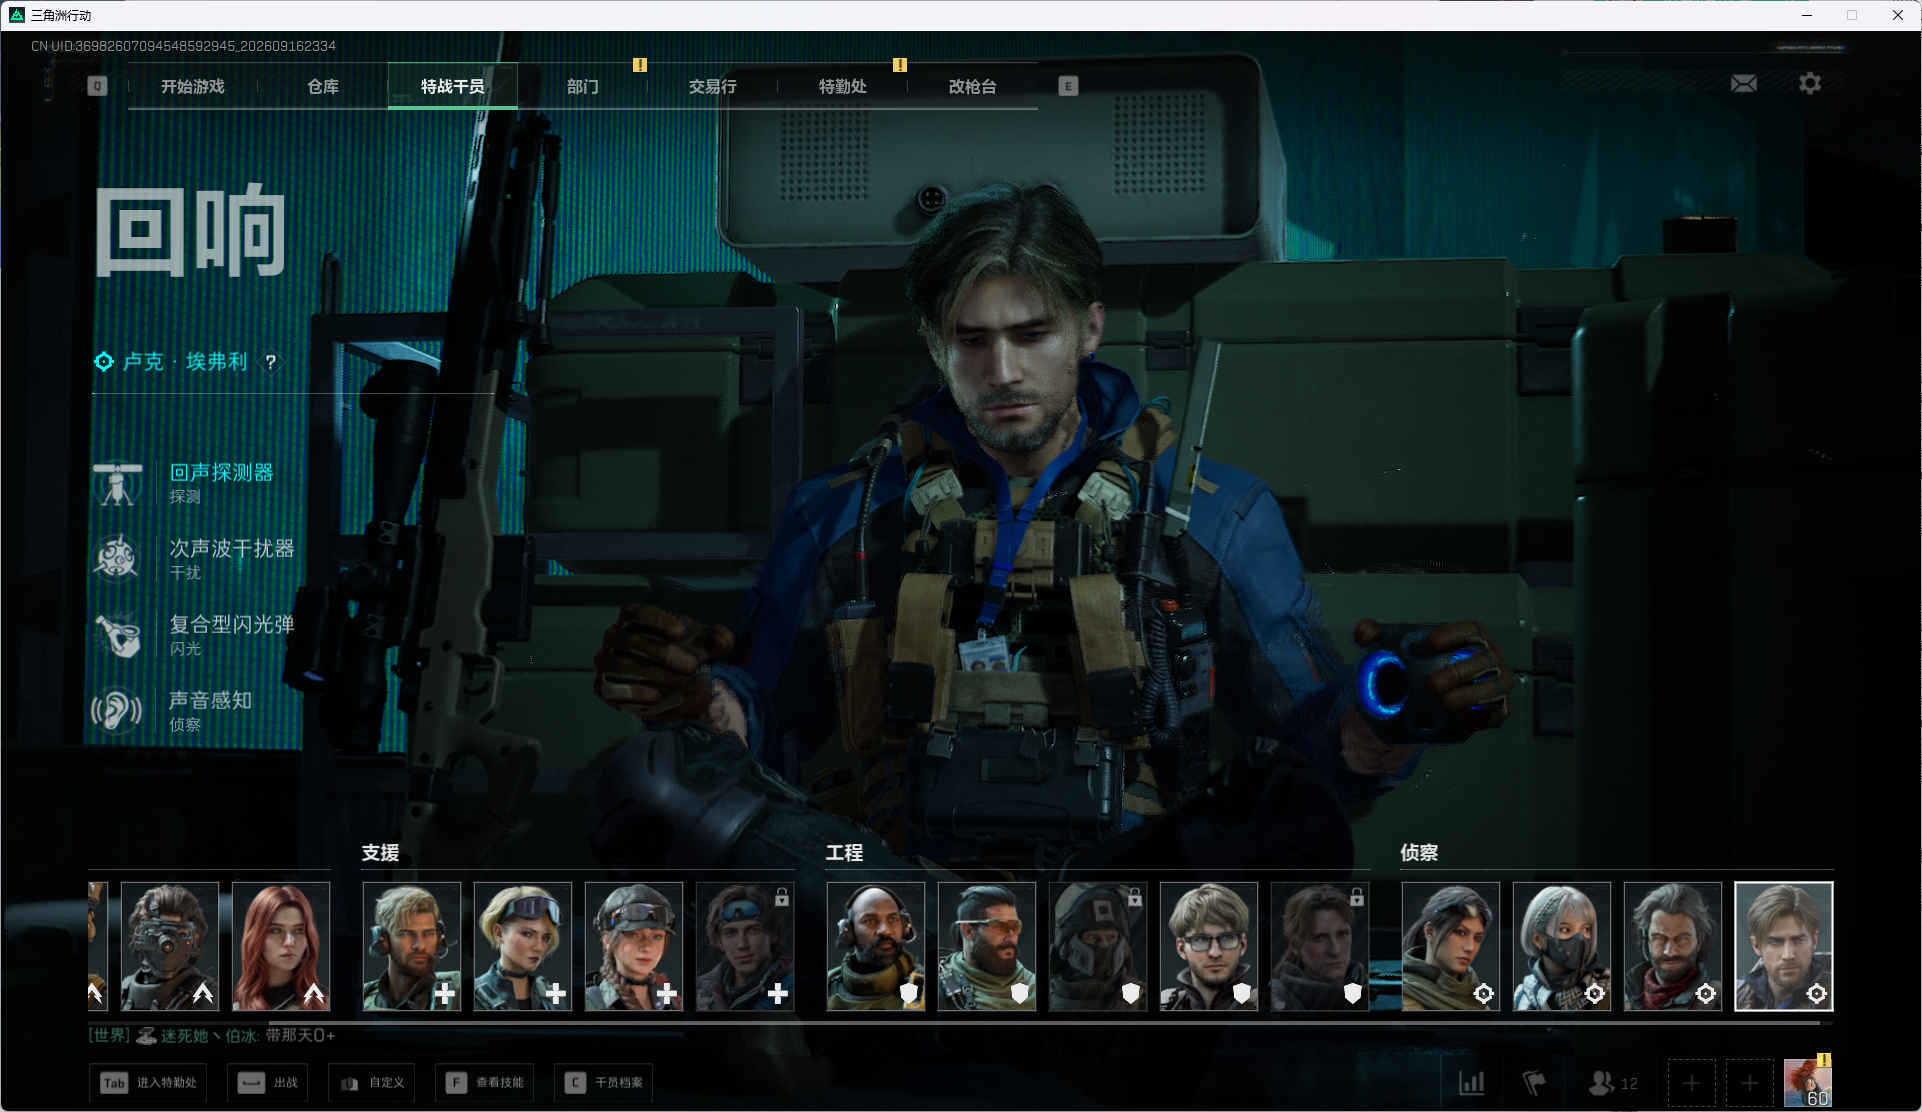Select the highlighted 回响 recon operator portrait
This screenshot has width=1922, height=1112.
tap(1784, 946)
